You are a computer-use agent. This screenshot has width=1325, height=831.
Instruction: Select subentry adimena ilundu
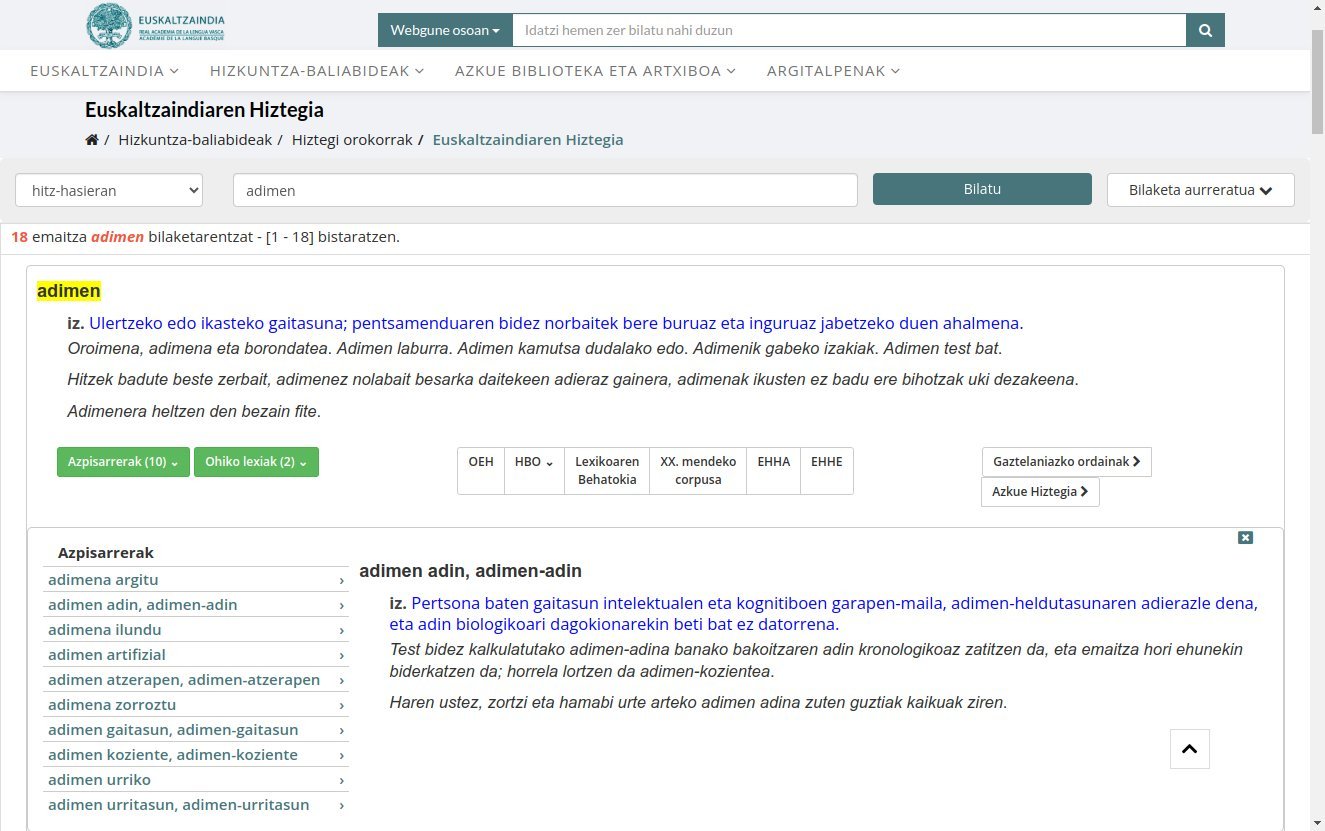[196, 630]
